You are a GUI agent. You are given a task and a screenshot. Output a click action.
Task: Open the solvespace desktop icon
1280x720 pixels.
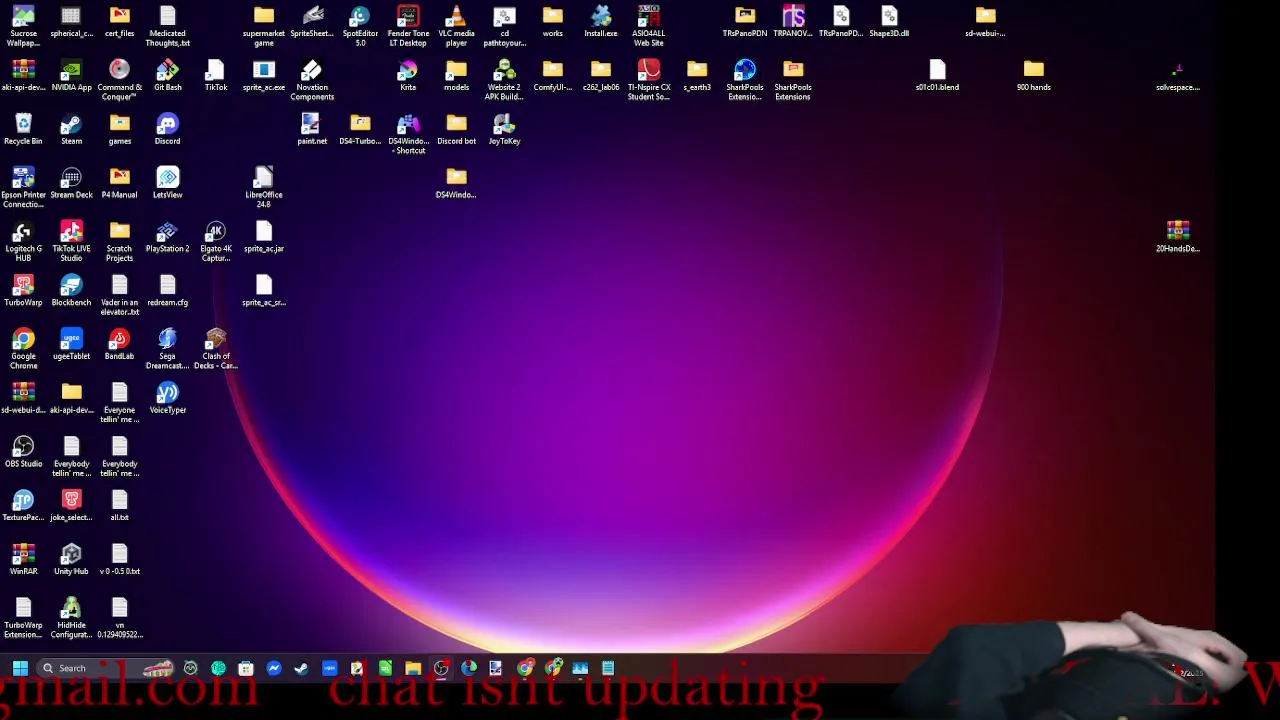[x=1177, y=75]
